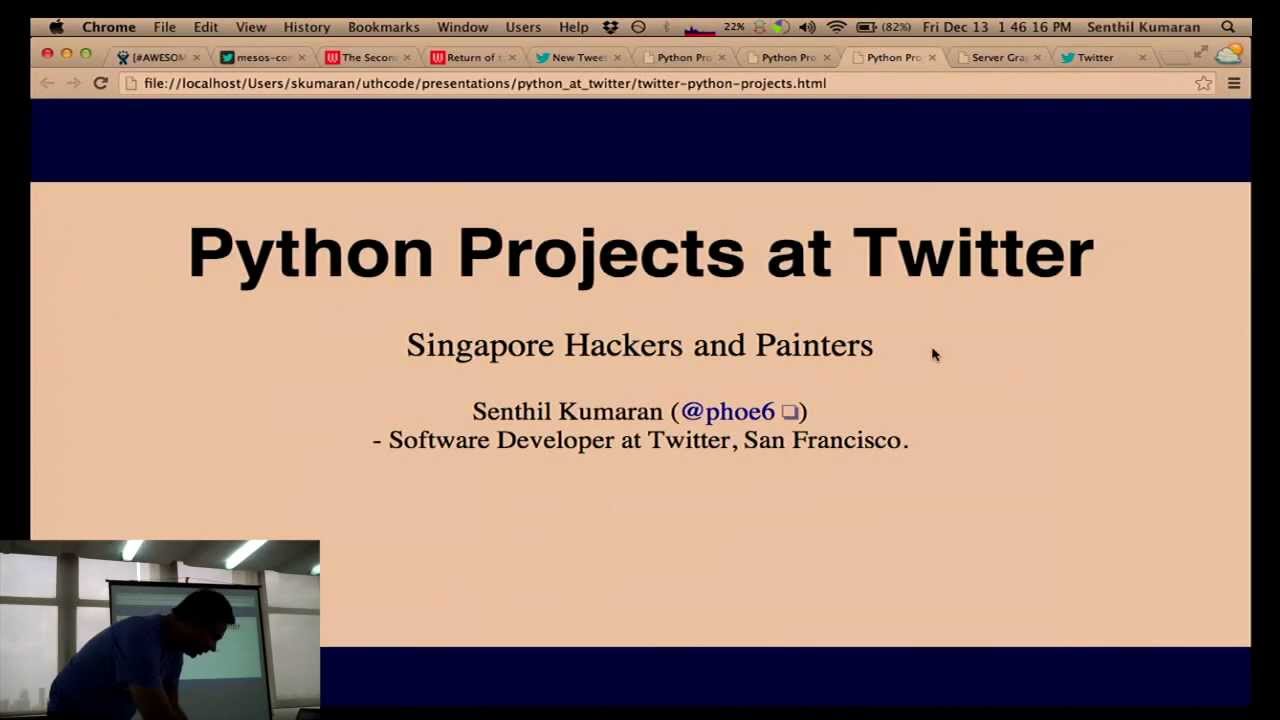The height and width of the screenshot is (720, 1280).
Task: Click the webcam video thumbnail of the presenter
Action: (160, 628)
